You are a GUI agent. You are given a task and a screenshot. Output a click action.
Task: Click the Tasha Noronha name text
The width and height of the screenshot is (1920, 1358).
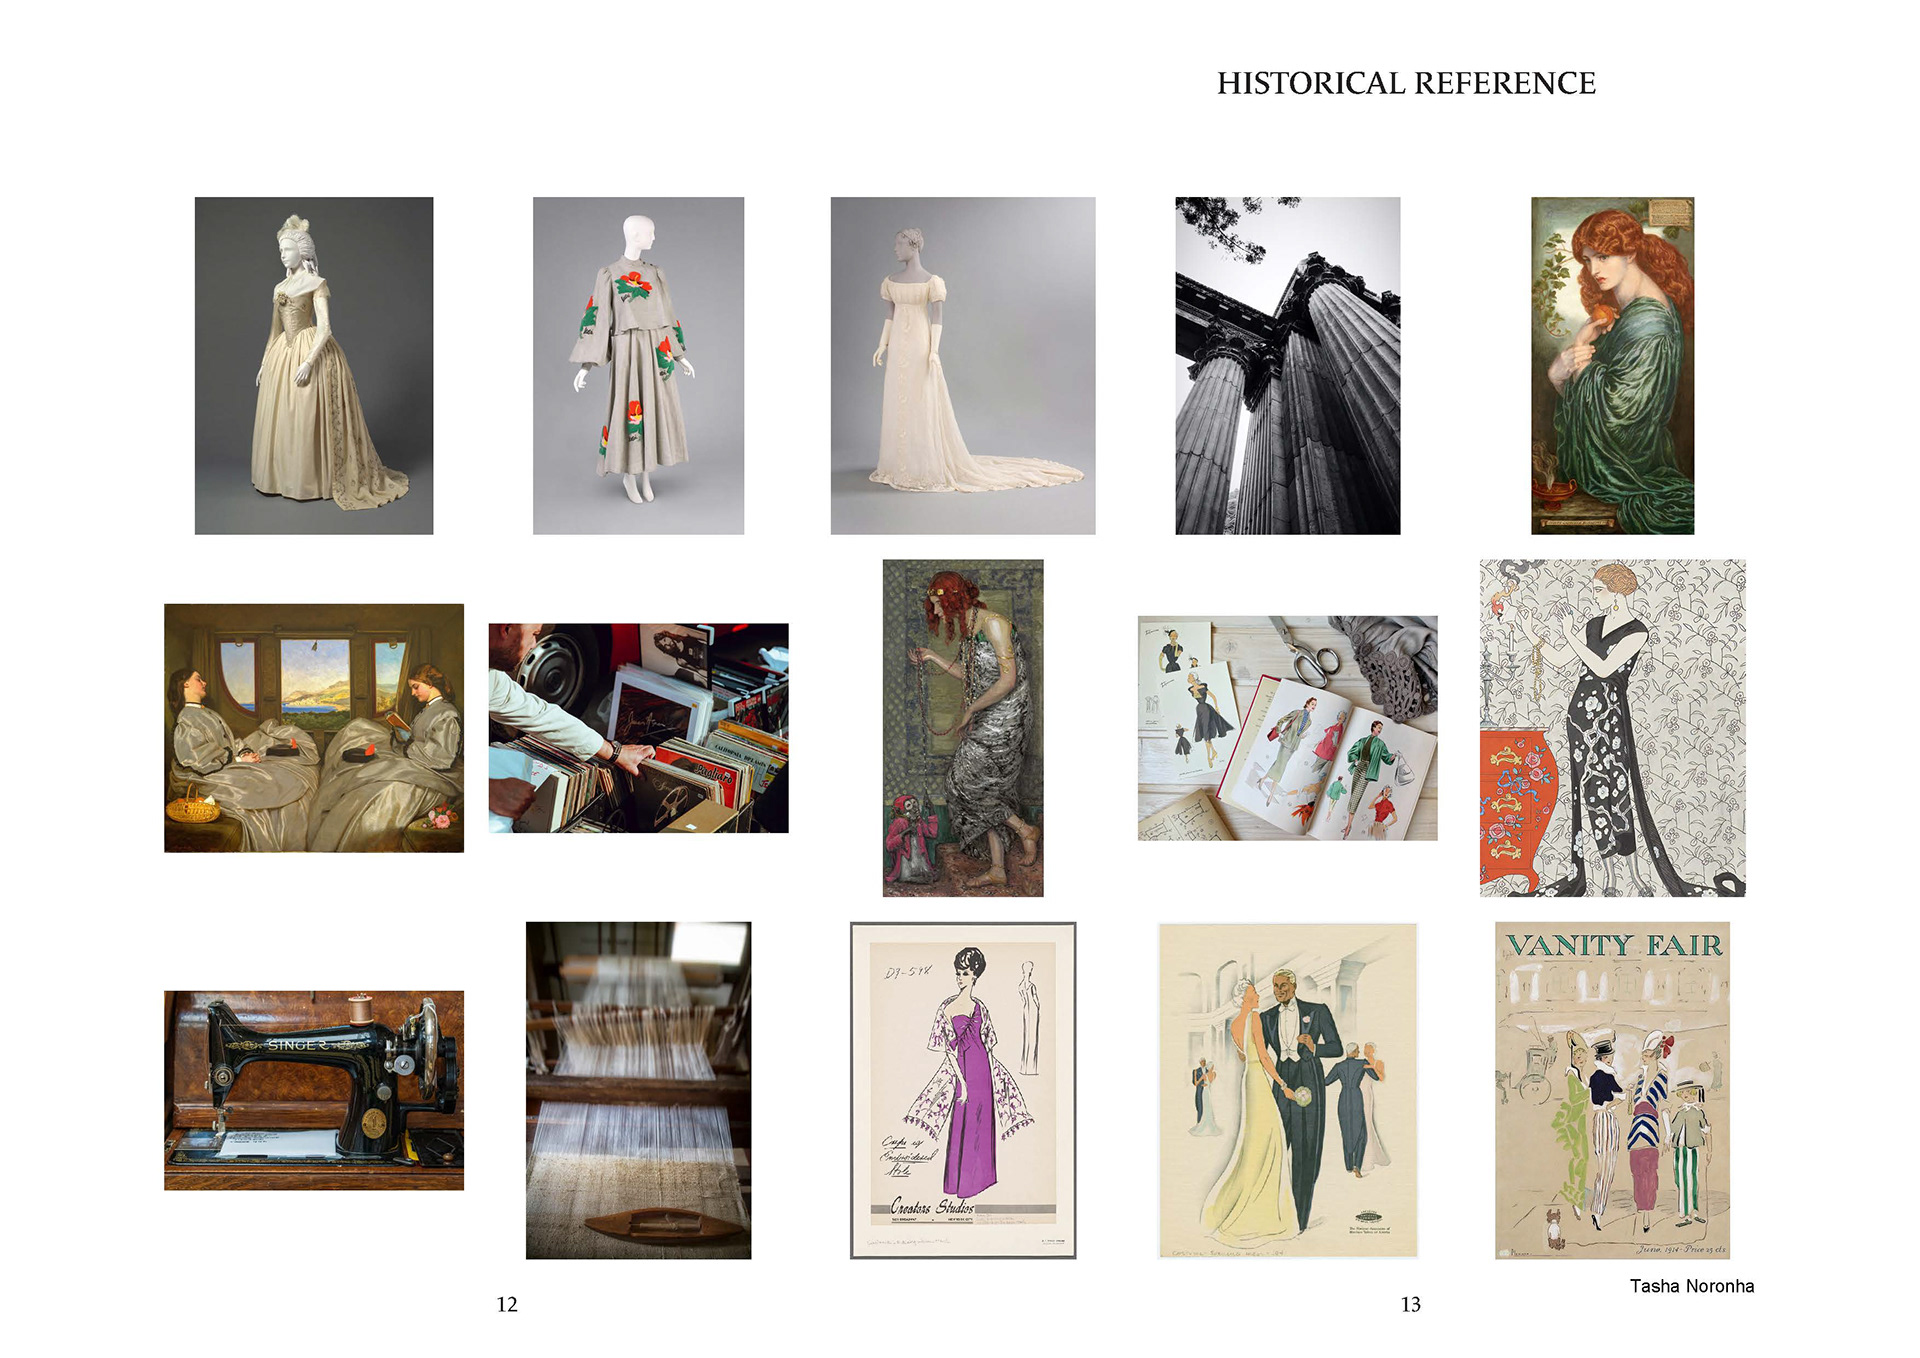(1691, 1286)
